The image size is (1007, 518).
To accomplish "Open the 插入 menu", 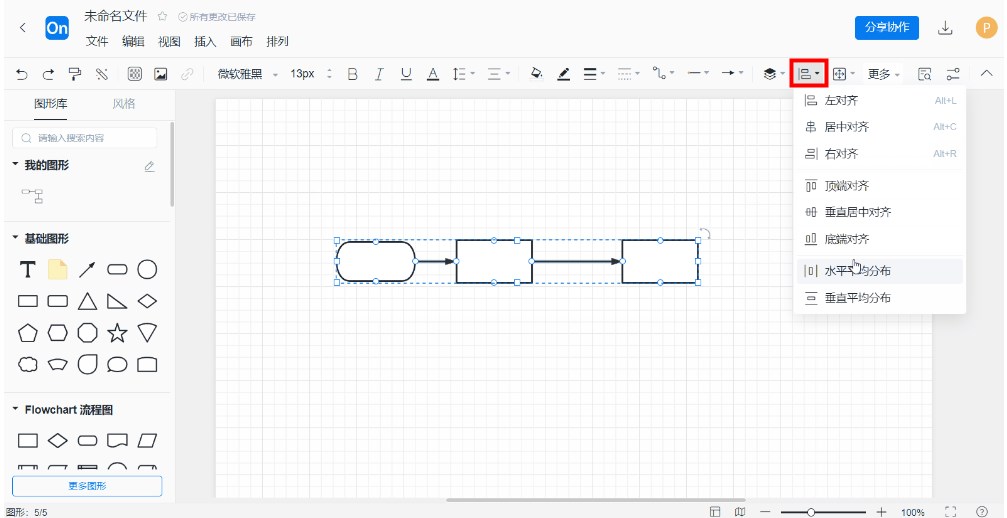I will coord(205,42).
